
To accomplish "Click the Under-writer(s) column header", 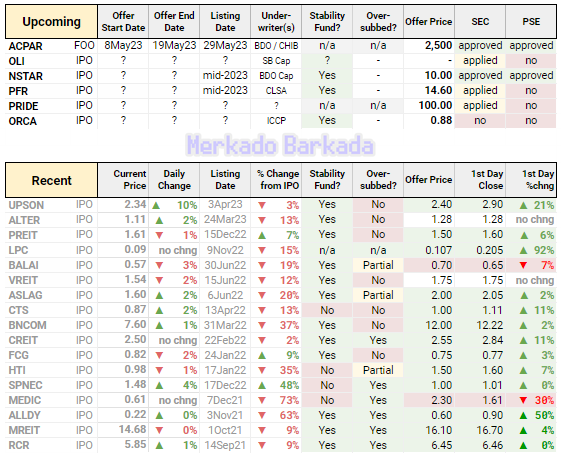I will click(x=276, y=21).
